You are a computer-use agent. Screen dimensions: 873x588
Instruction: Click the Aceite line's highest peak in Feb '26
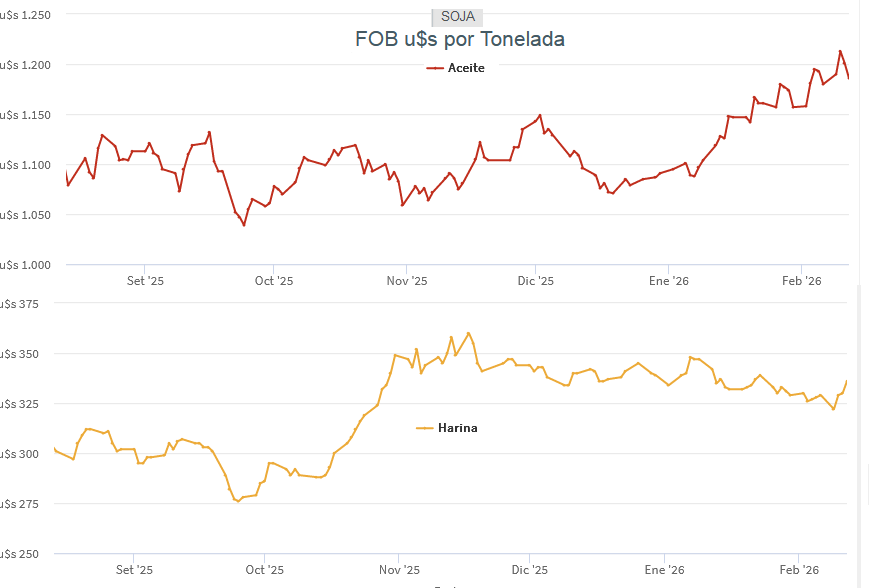840,51
